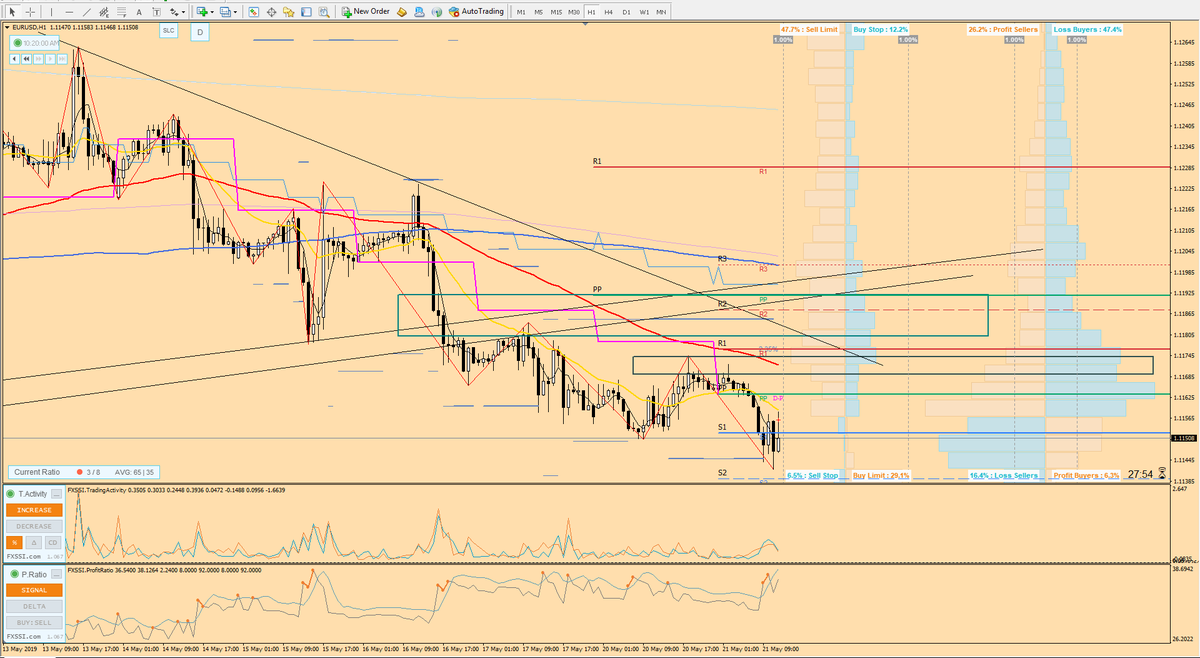Click the 'Loss Buyers : 47.4%' label

(x=1088, y=30)
